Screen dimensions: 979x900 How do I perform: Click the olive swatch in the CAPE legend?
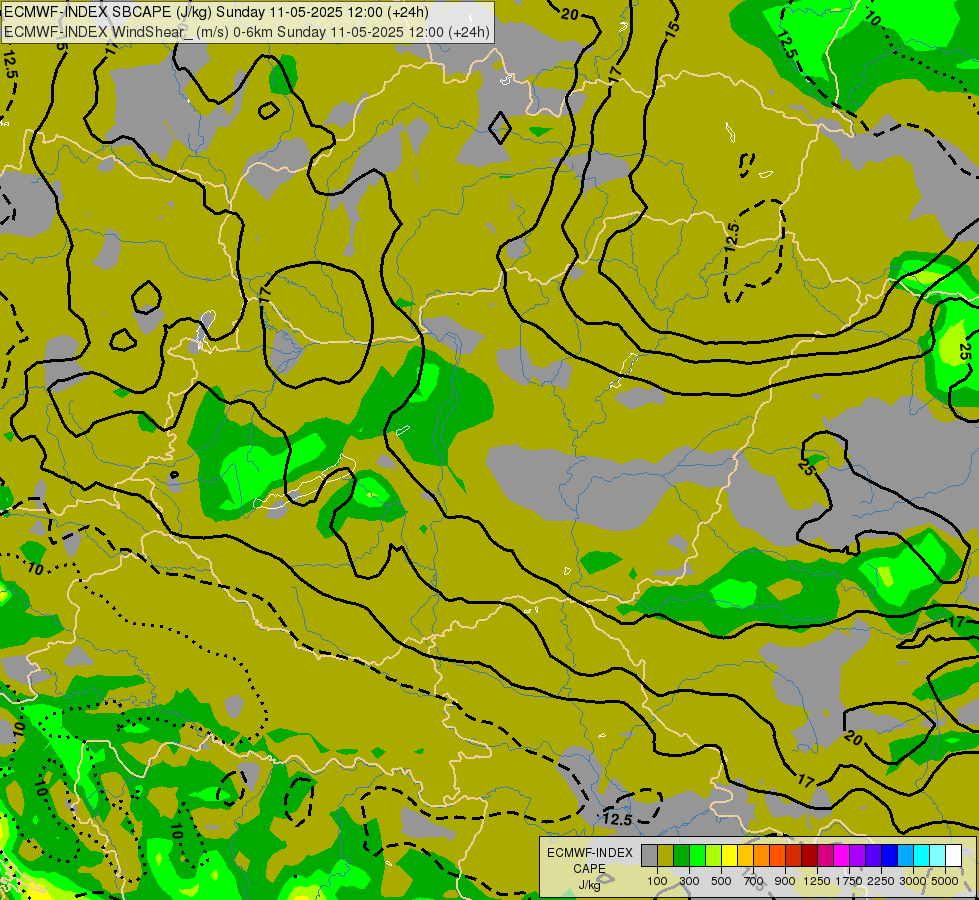(x=666, y=856)
